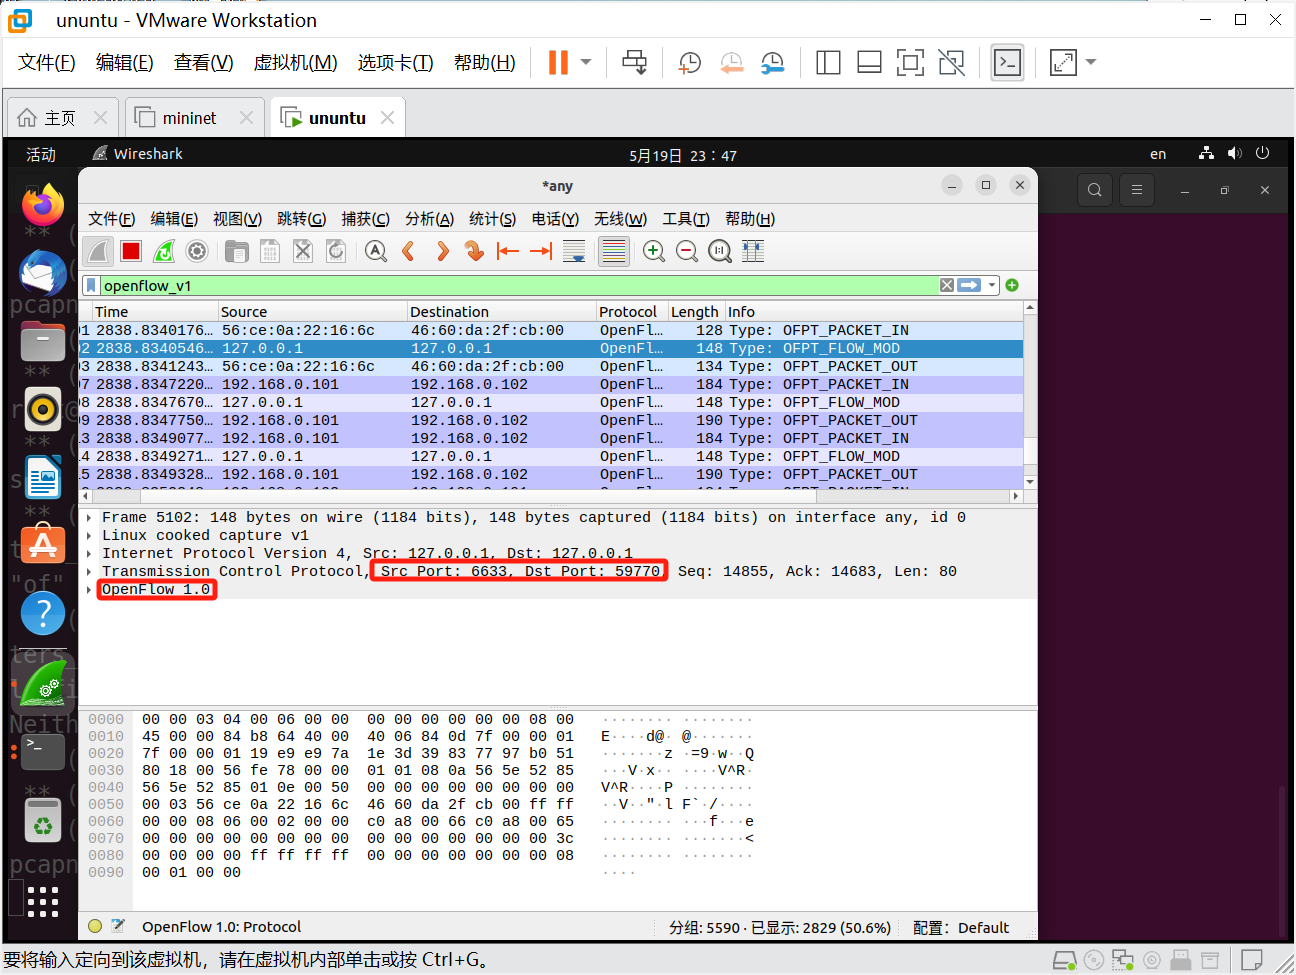Expand Transmission Control Protocol row

click(x=89, y=572)
